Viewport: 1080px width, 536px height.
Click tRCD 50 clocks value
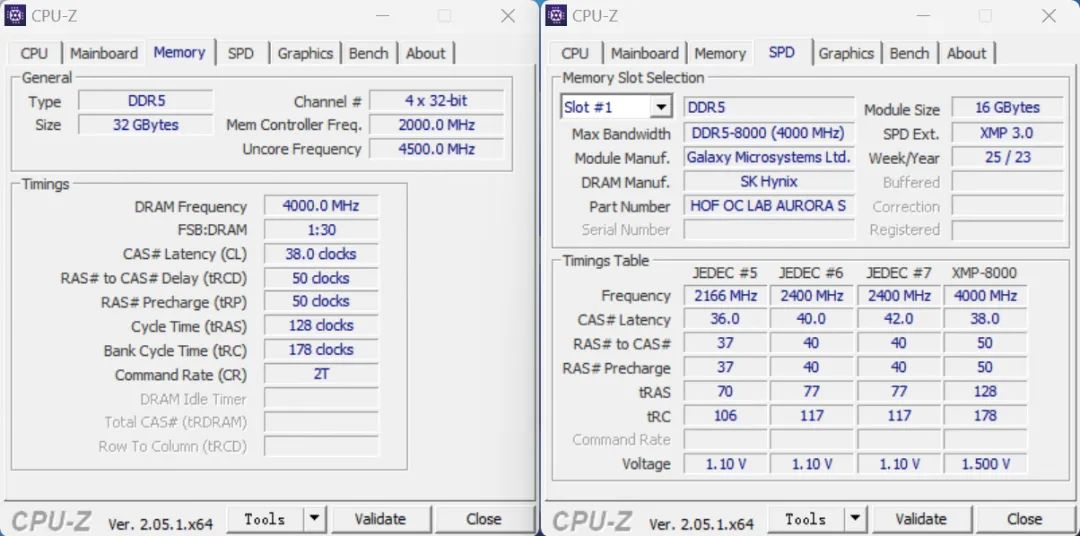click(321, 278)
